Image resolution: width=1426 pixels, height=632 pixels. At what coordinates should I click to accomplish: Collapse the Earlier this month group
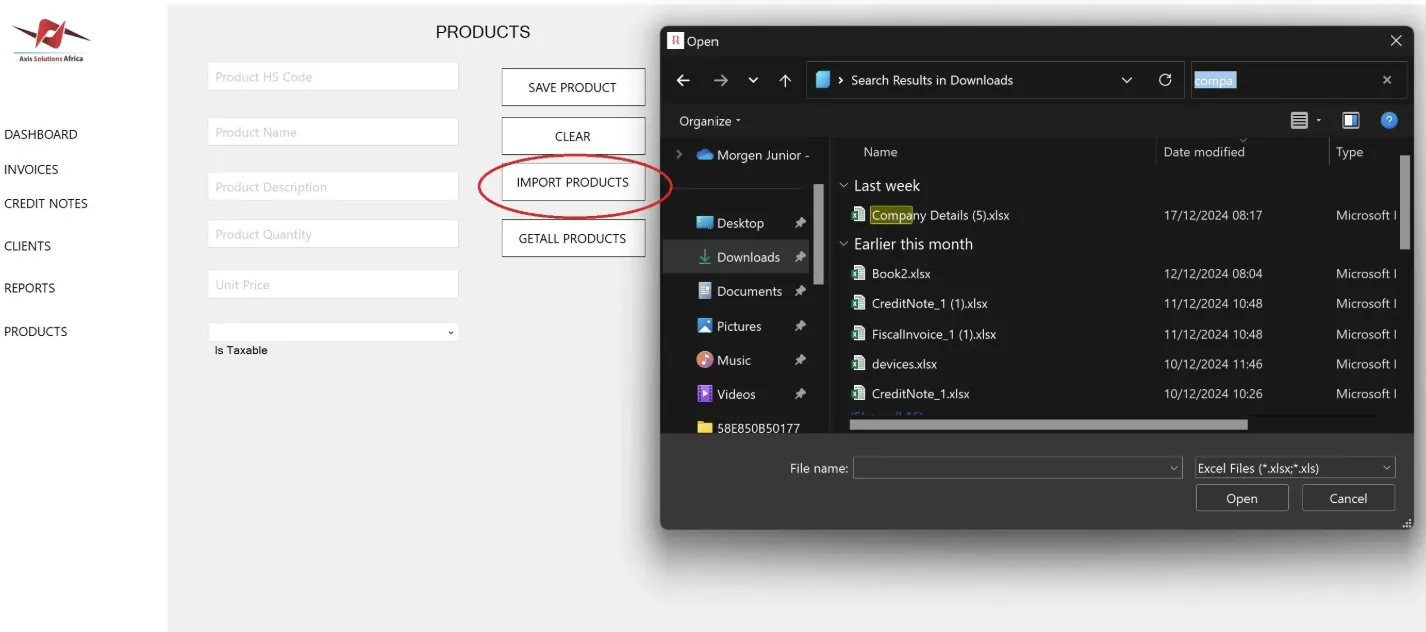tap(844, 244)
